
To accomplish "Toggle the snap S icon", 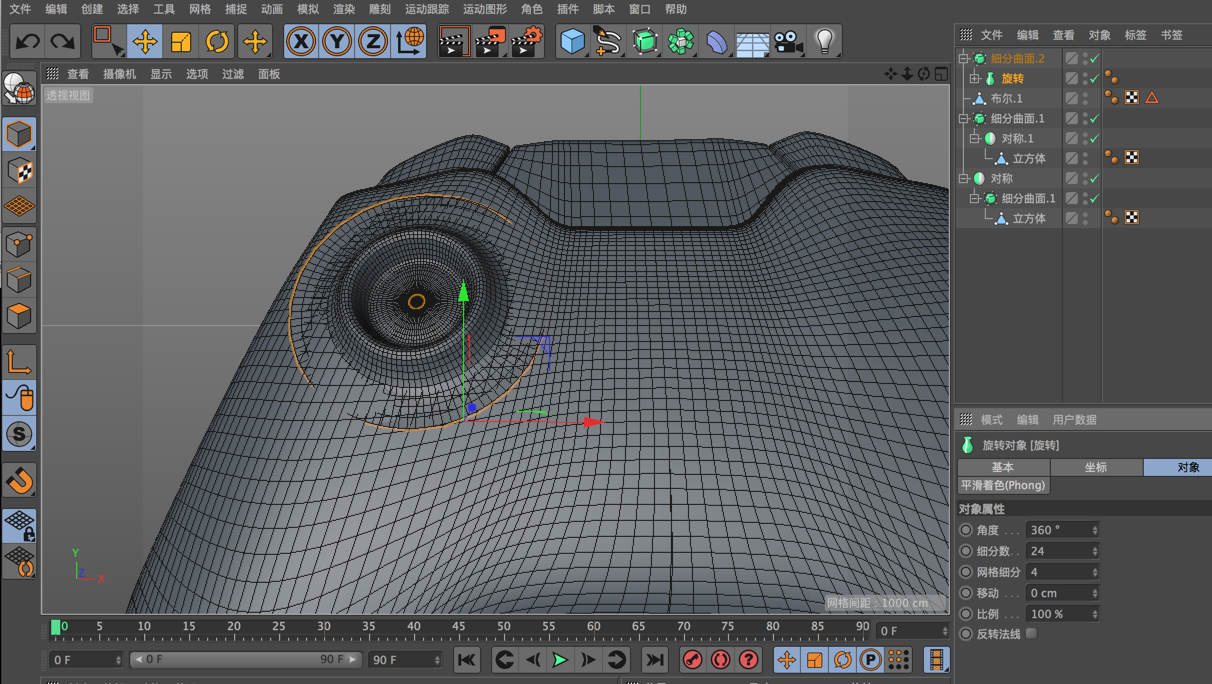I will point(19,434).
